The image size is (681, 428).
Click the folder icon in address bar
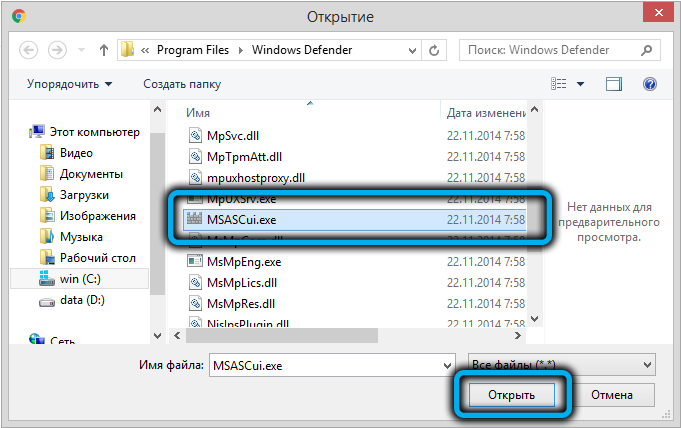(127, 50)
